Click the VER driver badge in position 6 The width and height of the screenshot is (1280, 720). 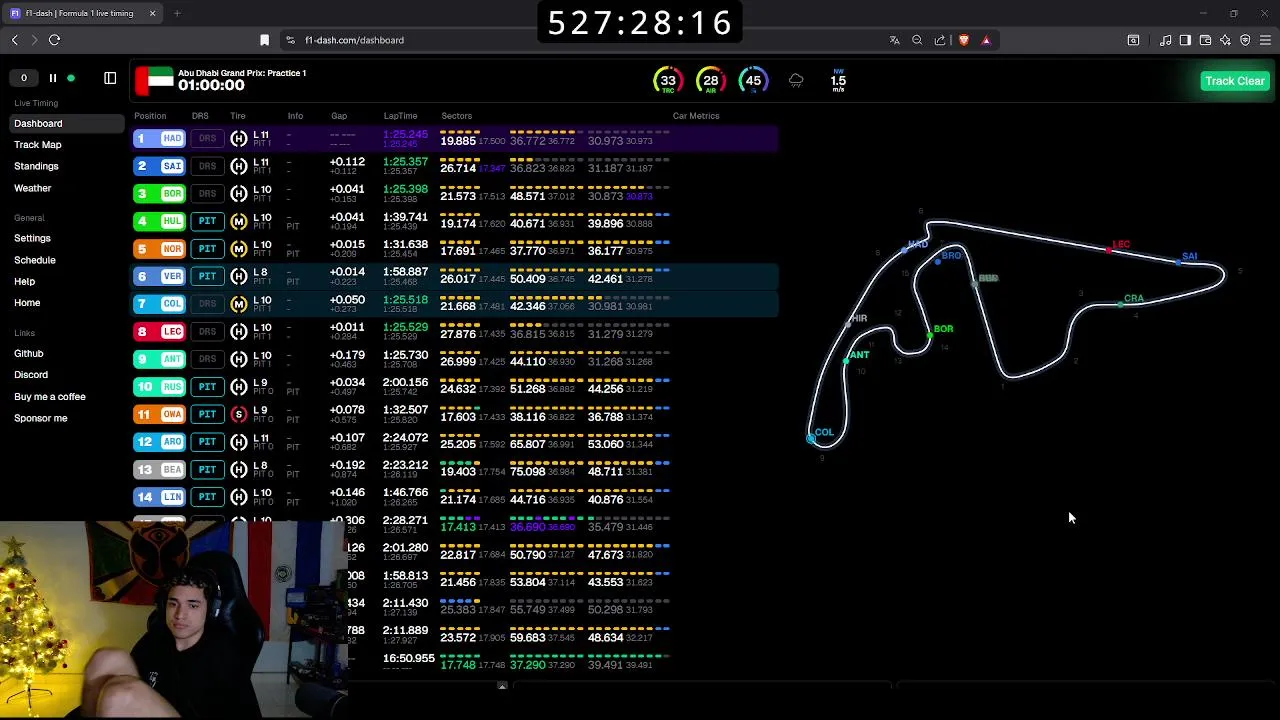pos(160,276)
